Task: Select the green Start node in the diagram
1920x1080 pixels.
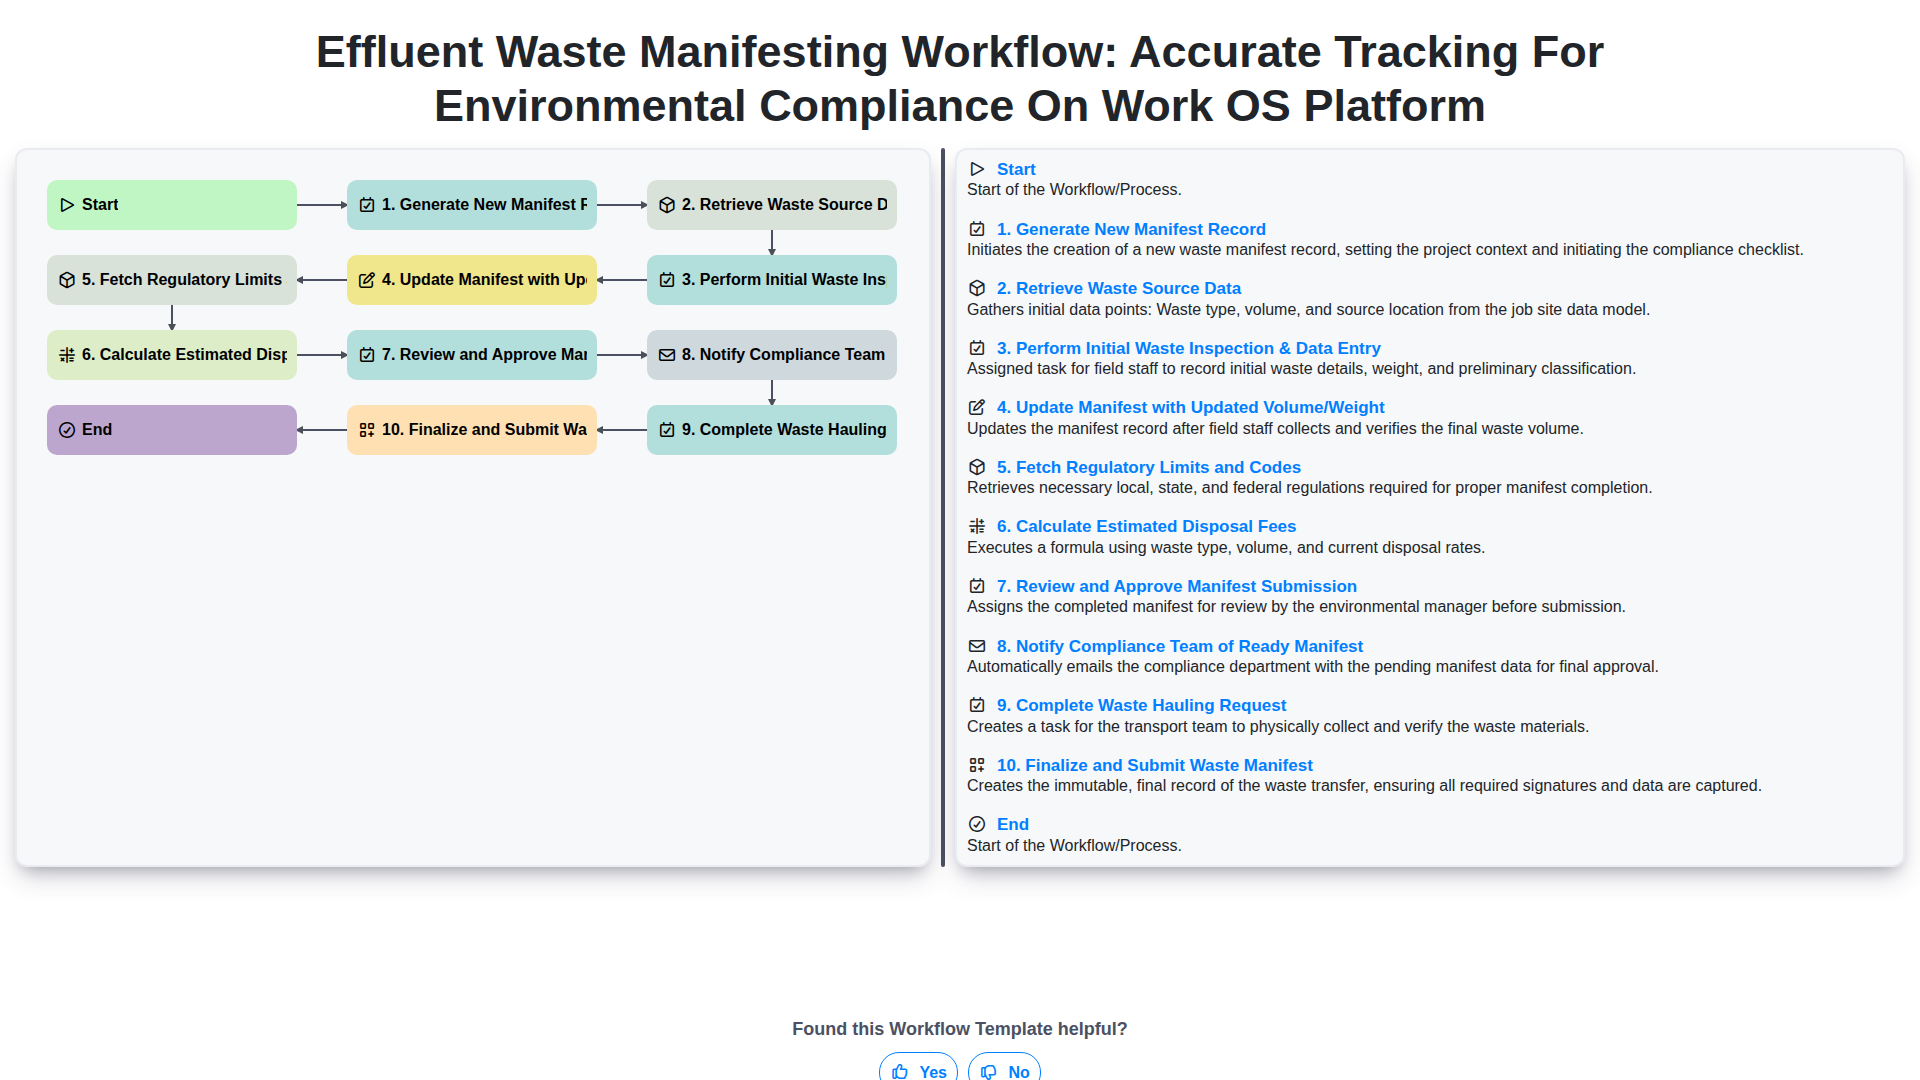Action: (172, 205)
